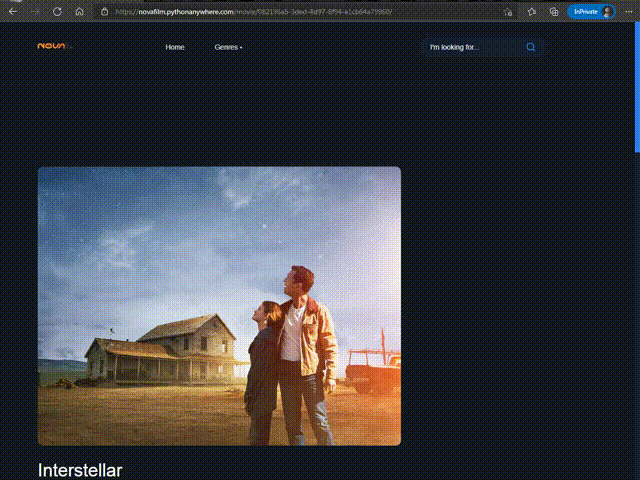Click the Interstellar title text

coord(80,470)
